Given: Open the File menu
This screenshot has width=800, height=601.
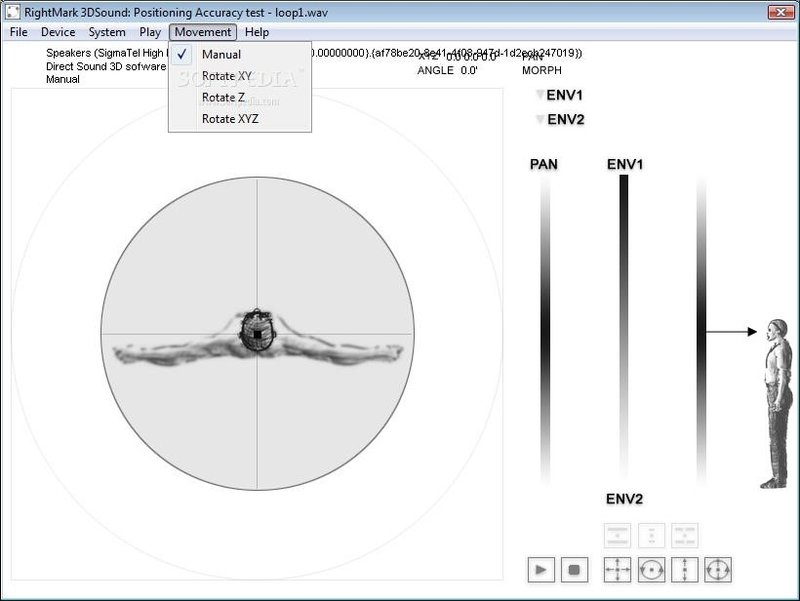Looking at the screenshot, I should 19,32.
